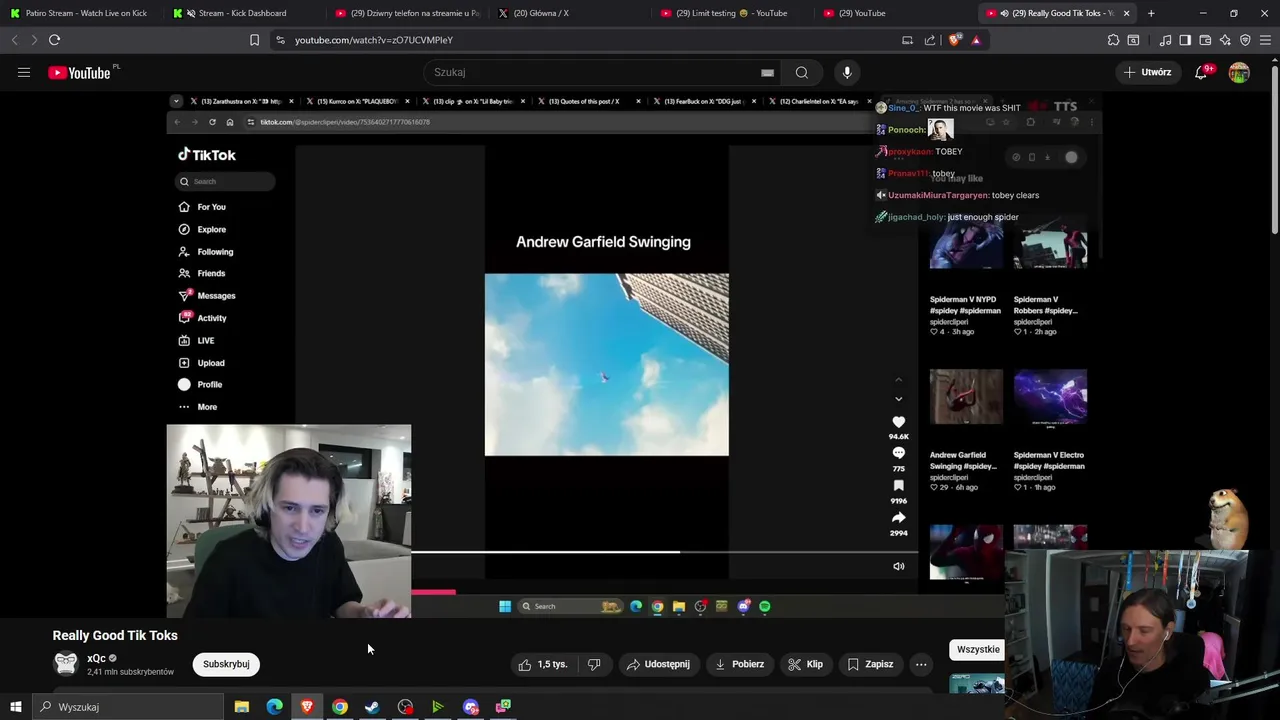Click the 2,41 mln subskrybentów text
1280x720 pixels.
point(130,672)
